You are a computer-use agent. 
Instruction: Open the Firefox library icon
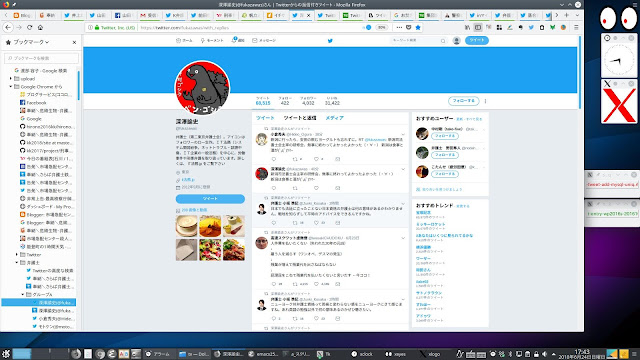(467, 27)
